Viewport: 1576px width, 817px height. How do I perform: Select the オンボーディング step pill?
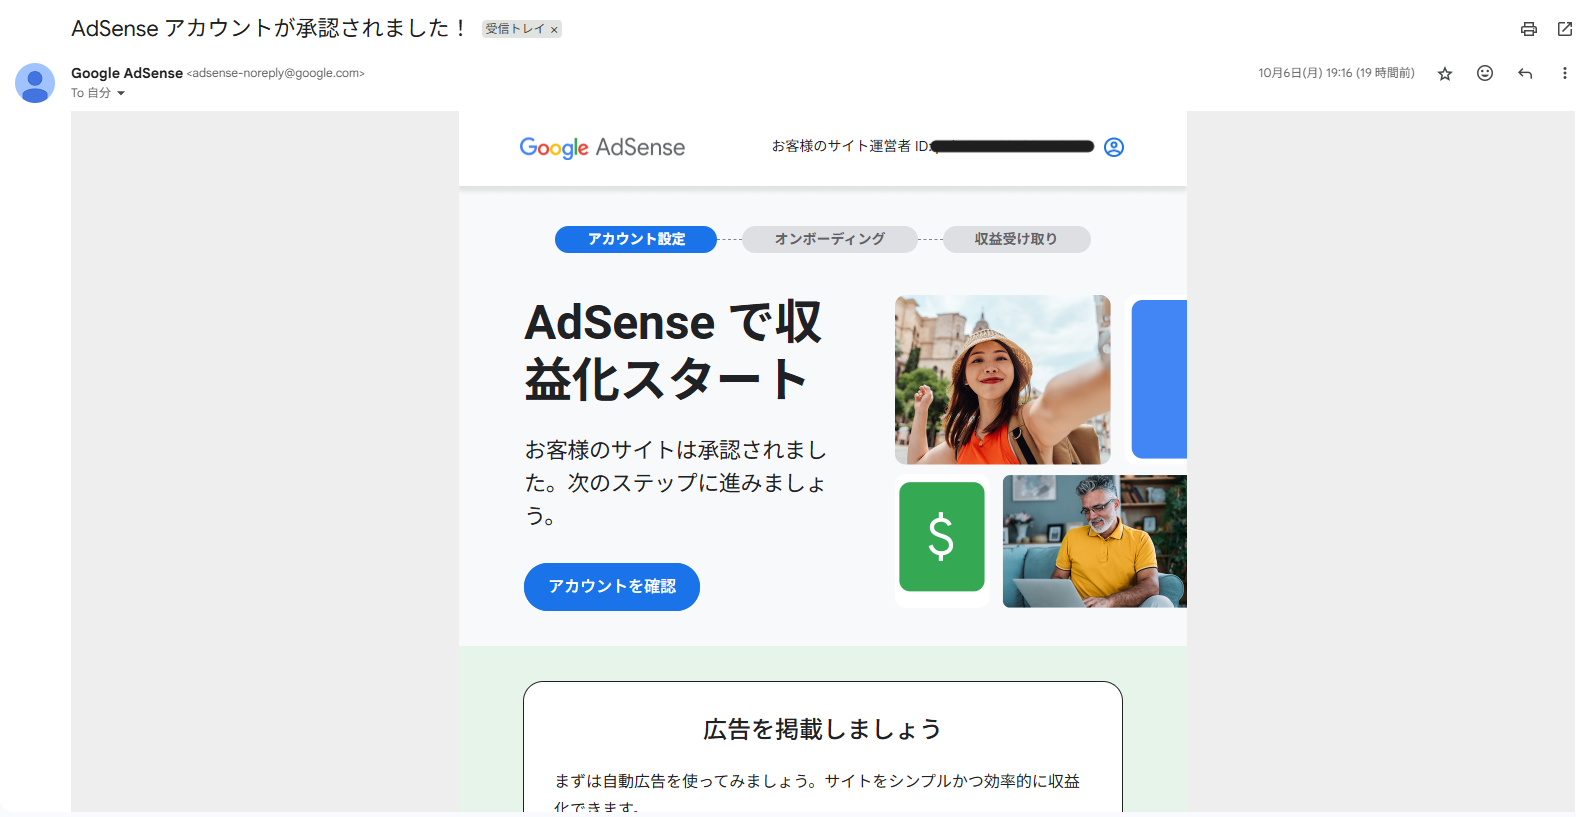coord(829,239)
